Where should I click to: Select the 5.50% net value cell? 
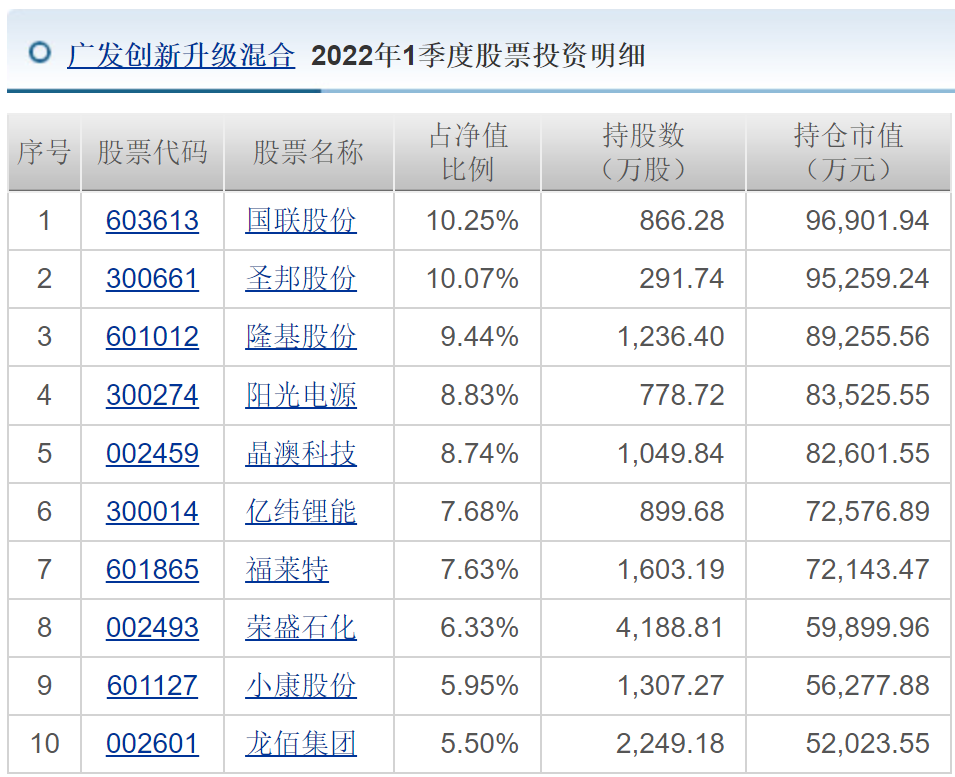(x=467, y=744)
